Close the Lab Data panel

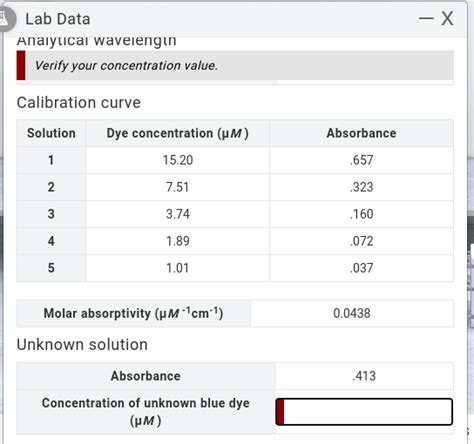[x=447, y=18]
